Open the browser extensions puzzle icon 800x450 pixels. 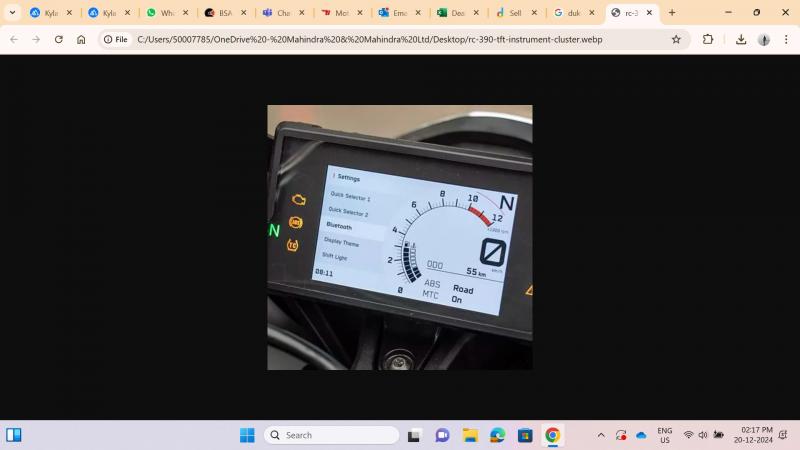point(708,39)
